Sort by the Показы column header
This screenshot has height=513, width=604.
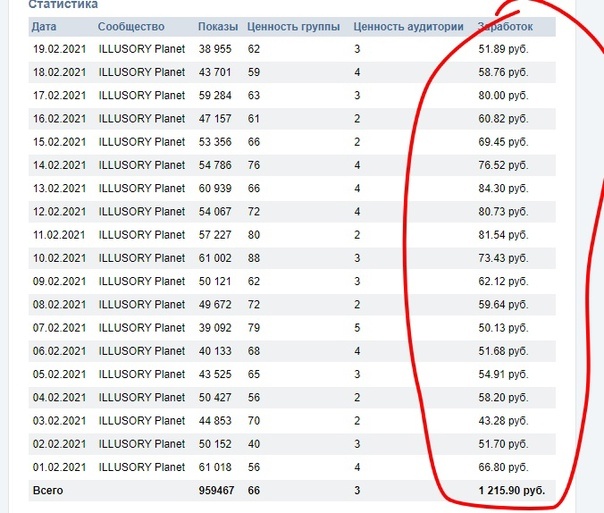(x=218, y=27)
